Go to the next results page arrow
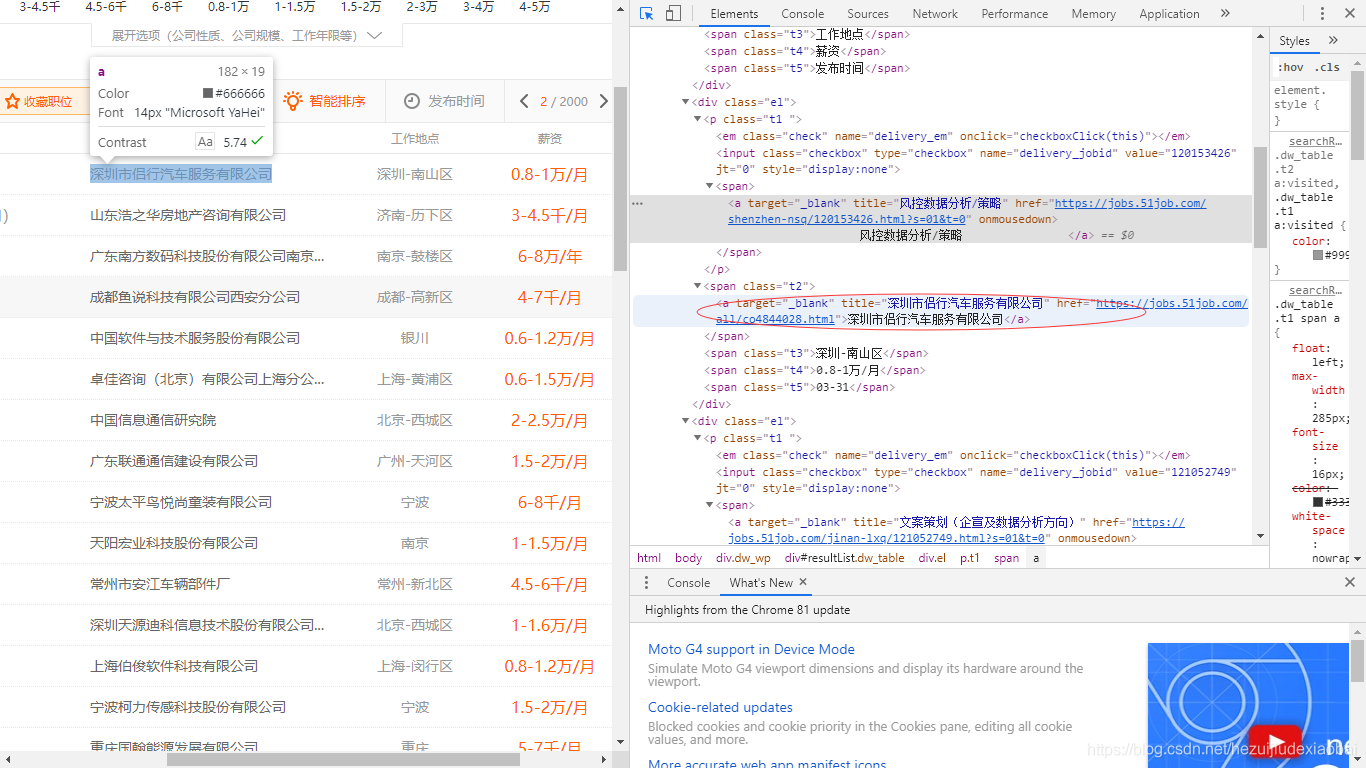Image resolution: width=1366 pixels, height=768 pixels. (603, 101)
